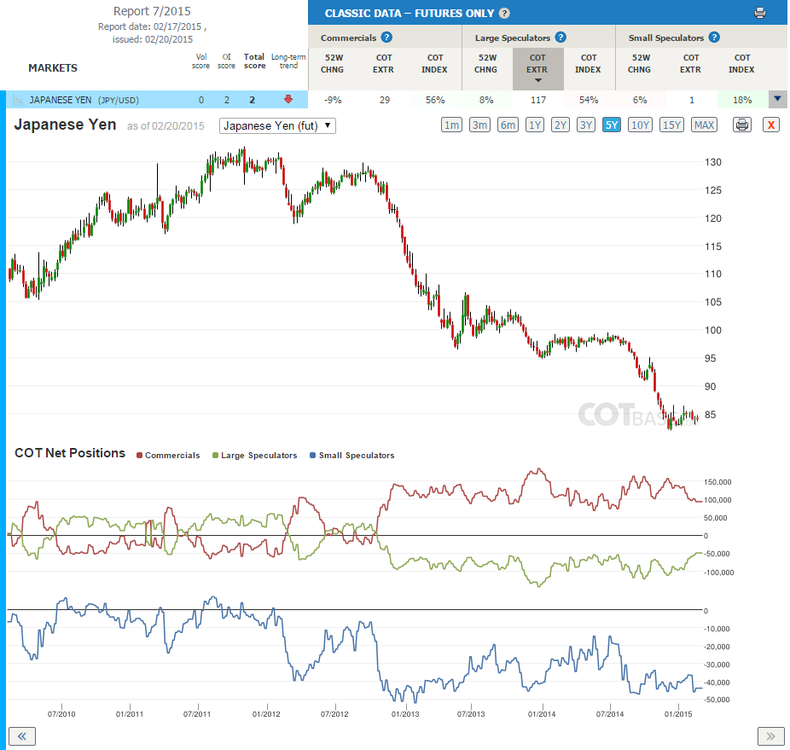Click the blue Small Speculators legend swatch
Viewport: 790px width, 750px height.
point(313,455)
